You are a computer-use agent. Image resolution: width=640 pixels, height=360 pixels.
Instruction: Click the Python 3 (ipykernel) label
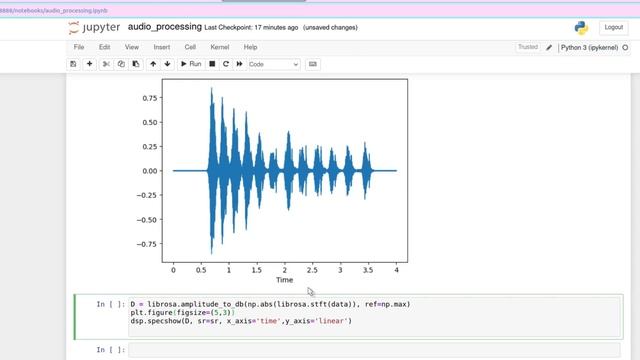[x=589, y=48]
